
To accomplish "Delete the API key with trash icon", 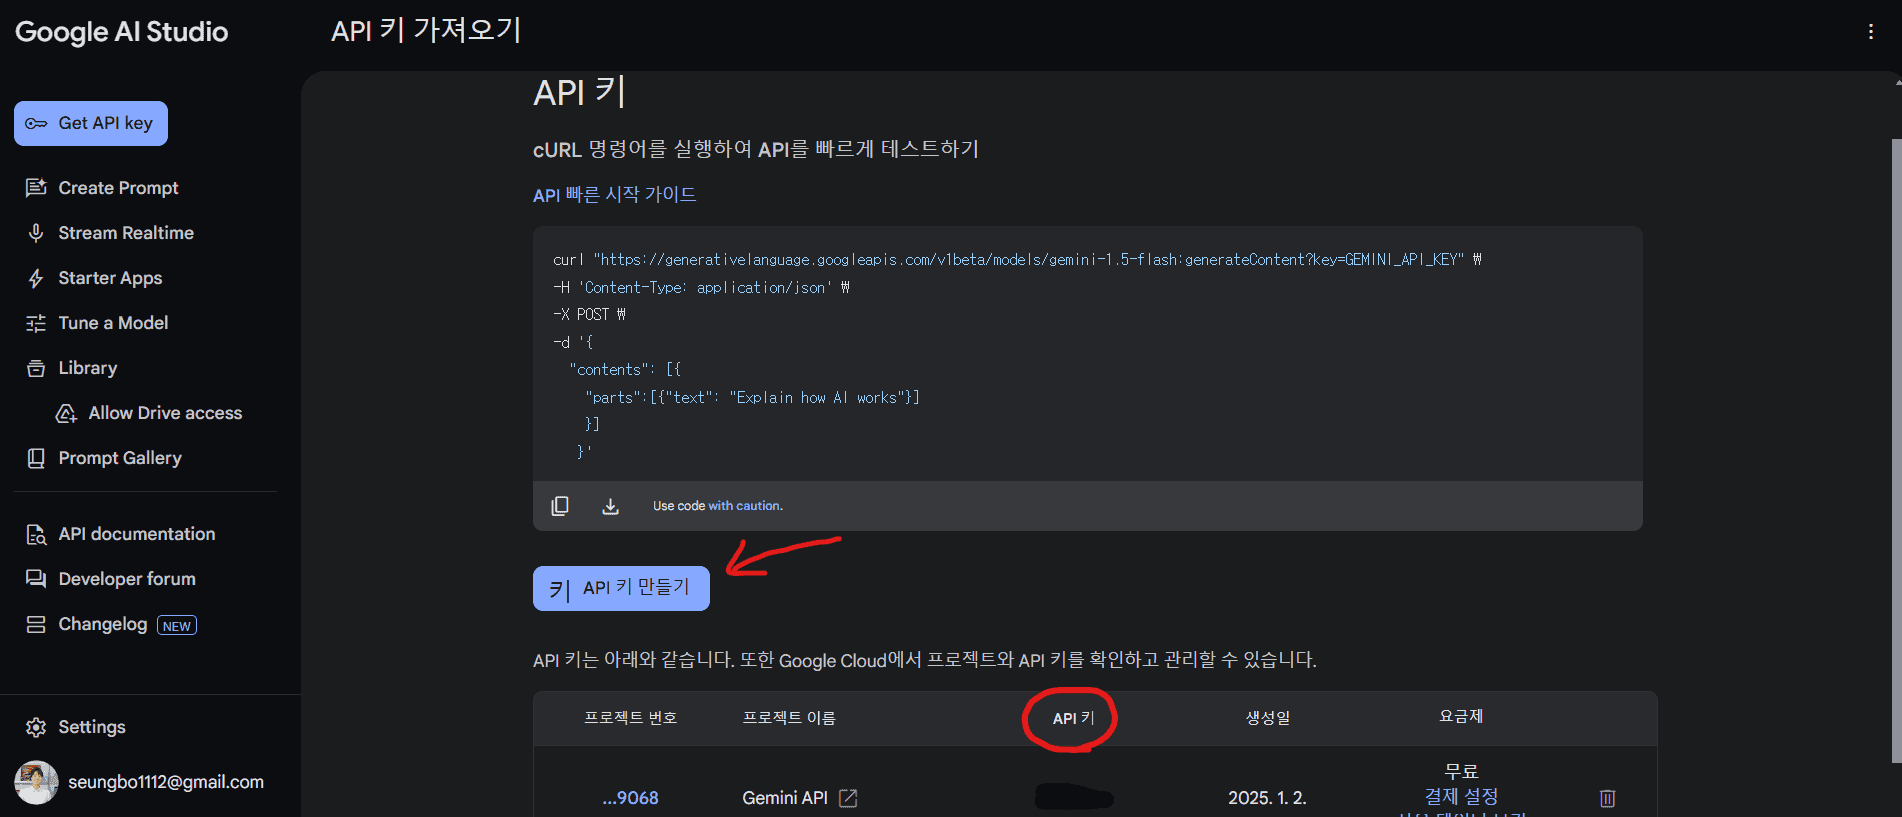I will click(1607, 798).
